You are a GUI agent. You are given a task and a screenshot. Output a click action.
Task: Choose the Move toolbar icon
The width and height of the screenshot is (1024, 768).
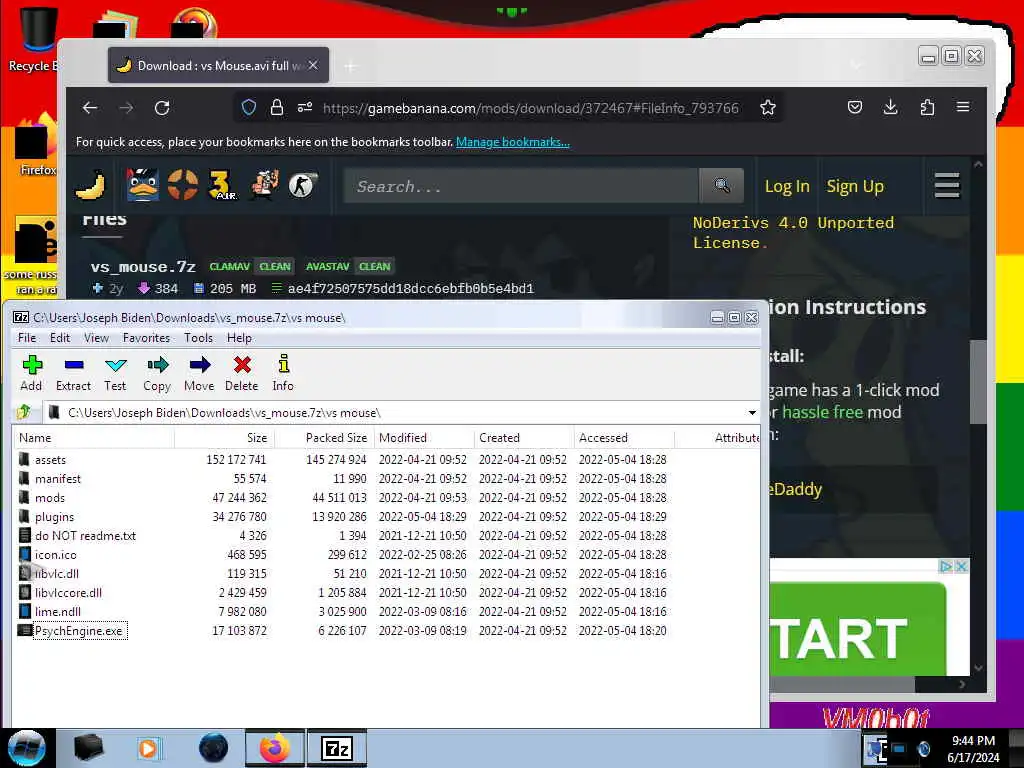[x=199, y=373]
